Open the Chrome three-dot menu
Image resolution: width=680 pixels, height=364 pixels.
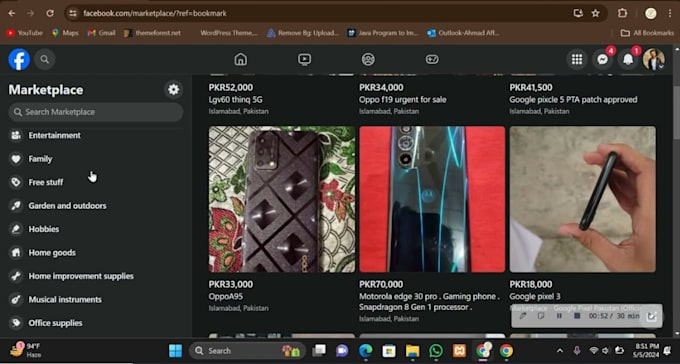point(670,13)
